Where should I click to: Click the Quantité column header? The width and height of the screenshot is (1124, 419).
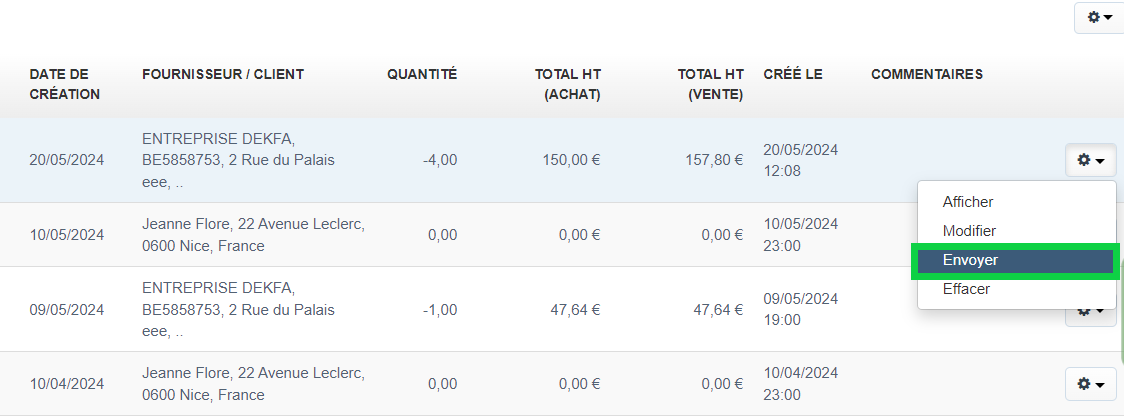[x=422, y=74]
